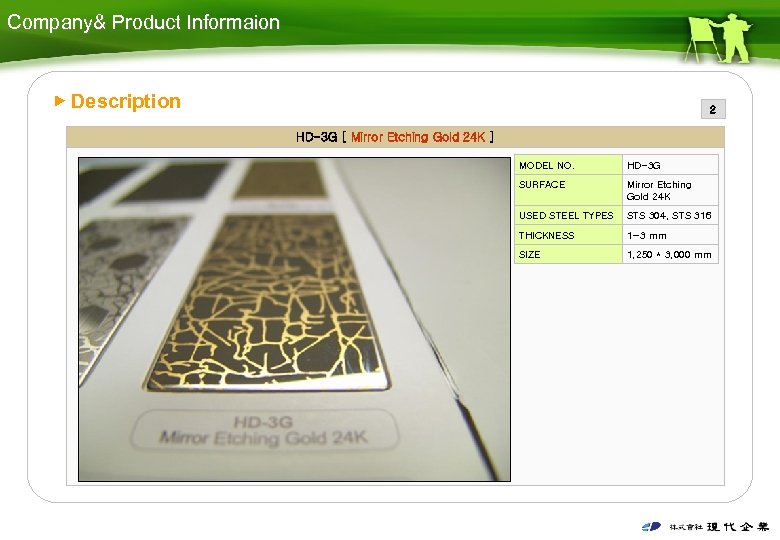Image resolution: width=780 pixels, height=540 pixels.
Task: Click the blue company logo icon in footer
Action: click(x=651, y=527)
